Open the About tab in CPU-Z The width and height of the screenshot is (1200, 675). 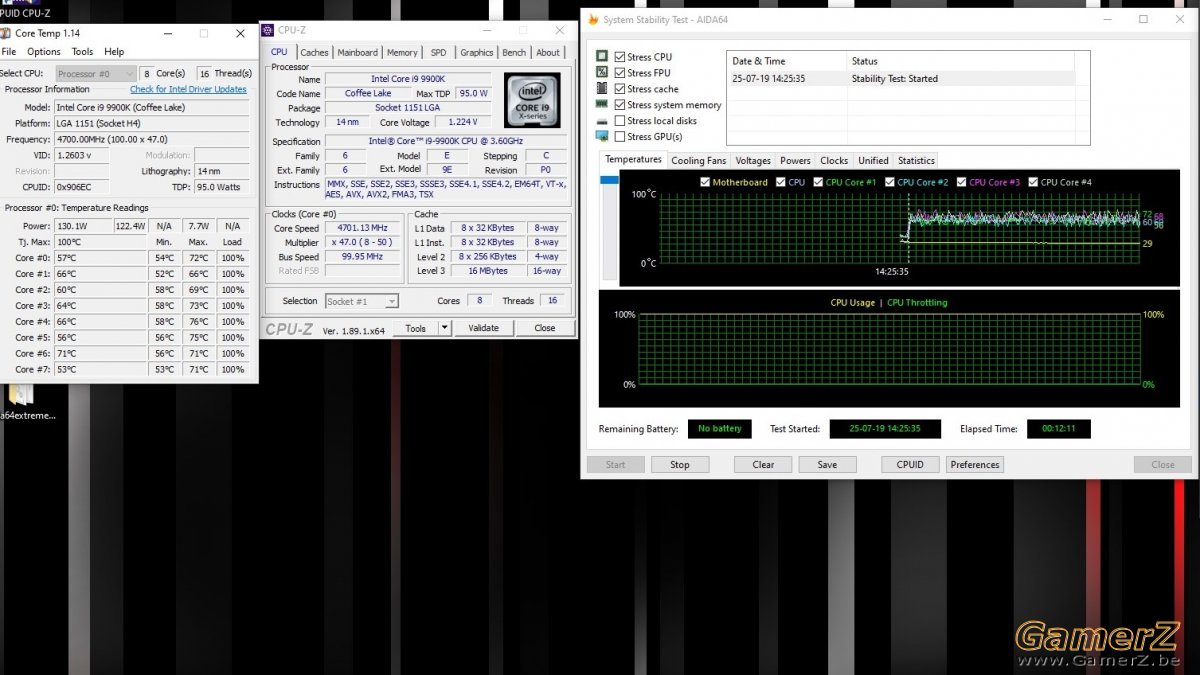pyautogui.click(x=548, y=53)
